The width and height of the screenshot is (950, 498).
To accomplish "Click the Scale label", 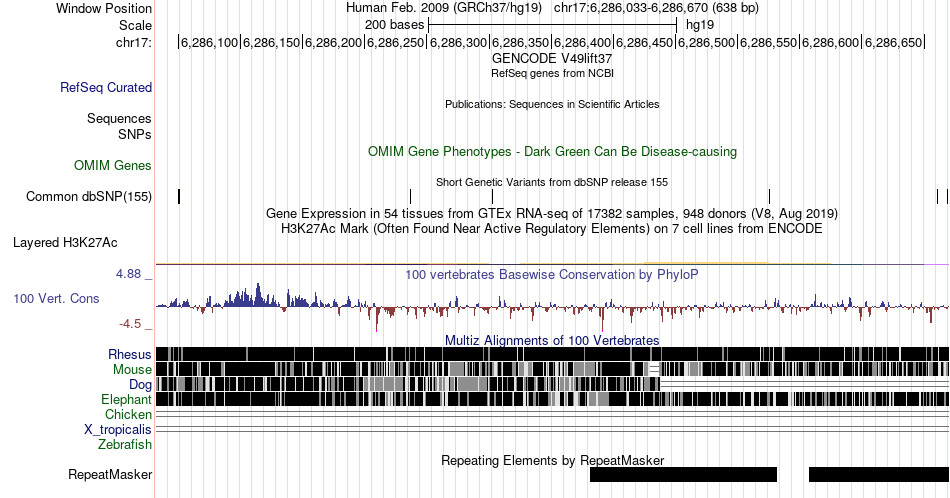I will click(x=135, y=25).
